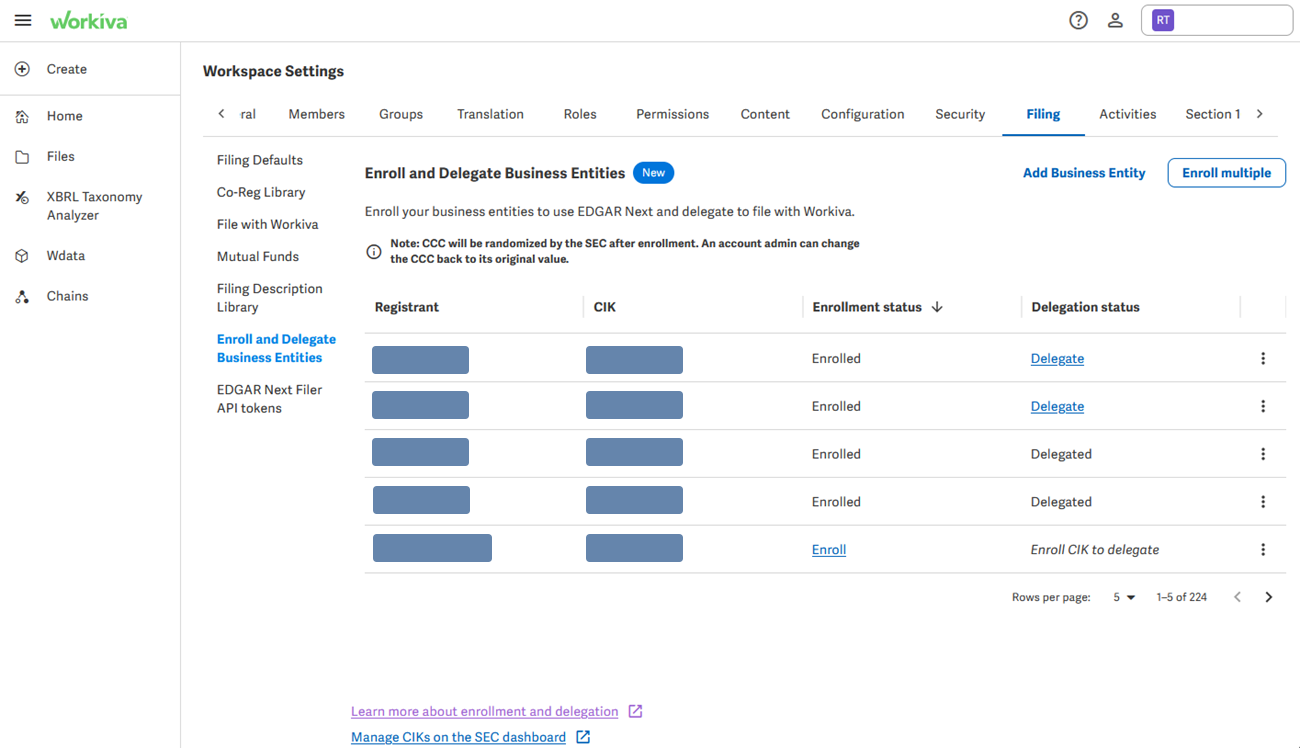Click 'Enroll CIK to delegate' text
The width and height of the screenshot is (1300, 748).
[x=1095, y=549]
